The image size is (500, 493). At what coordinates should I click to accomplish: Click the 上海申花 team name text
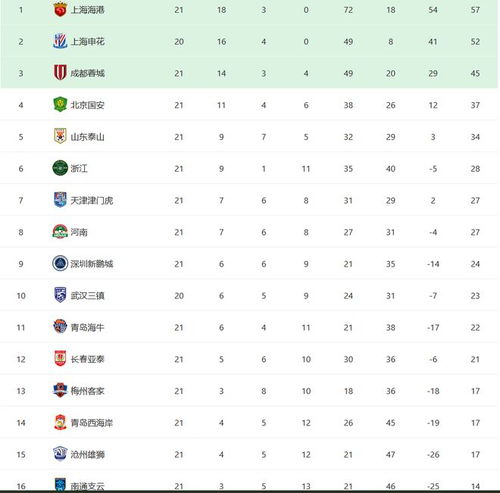click(x=87, y=41)
